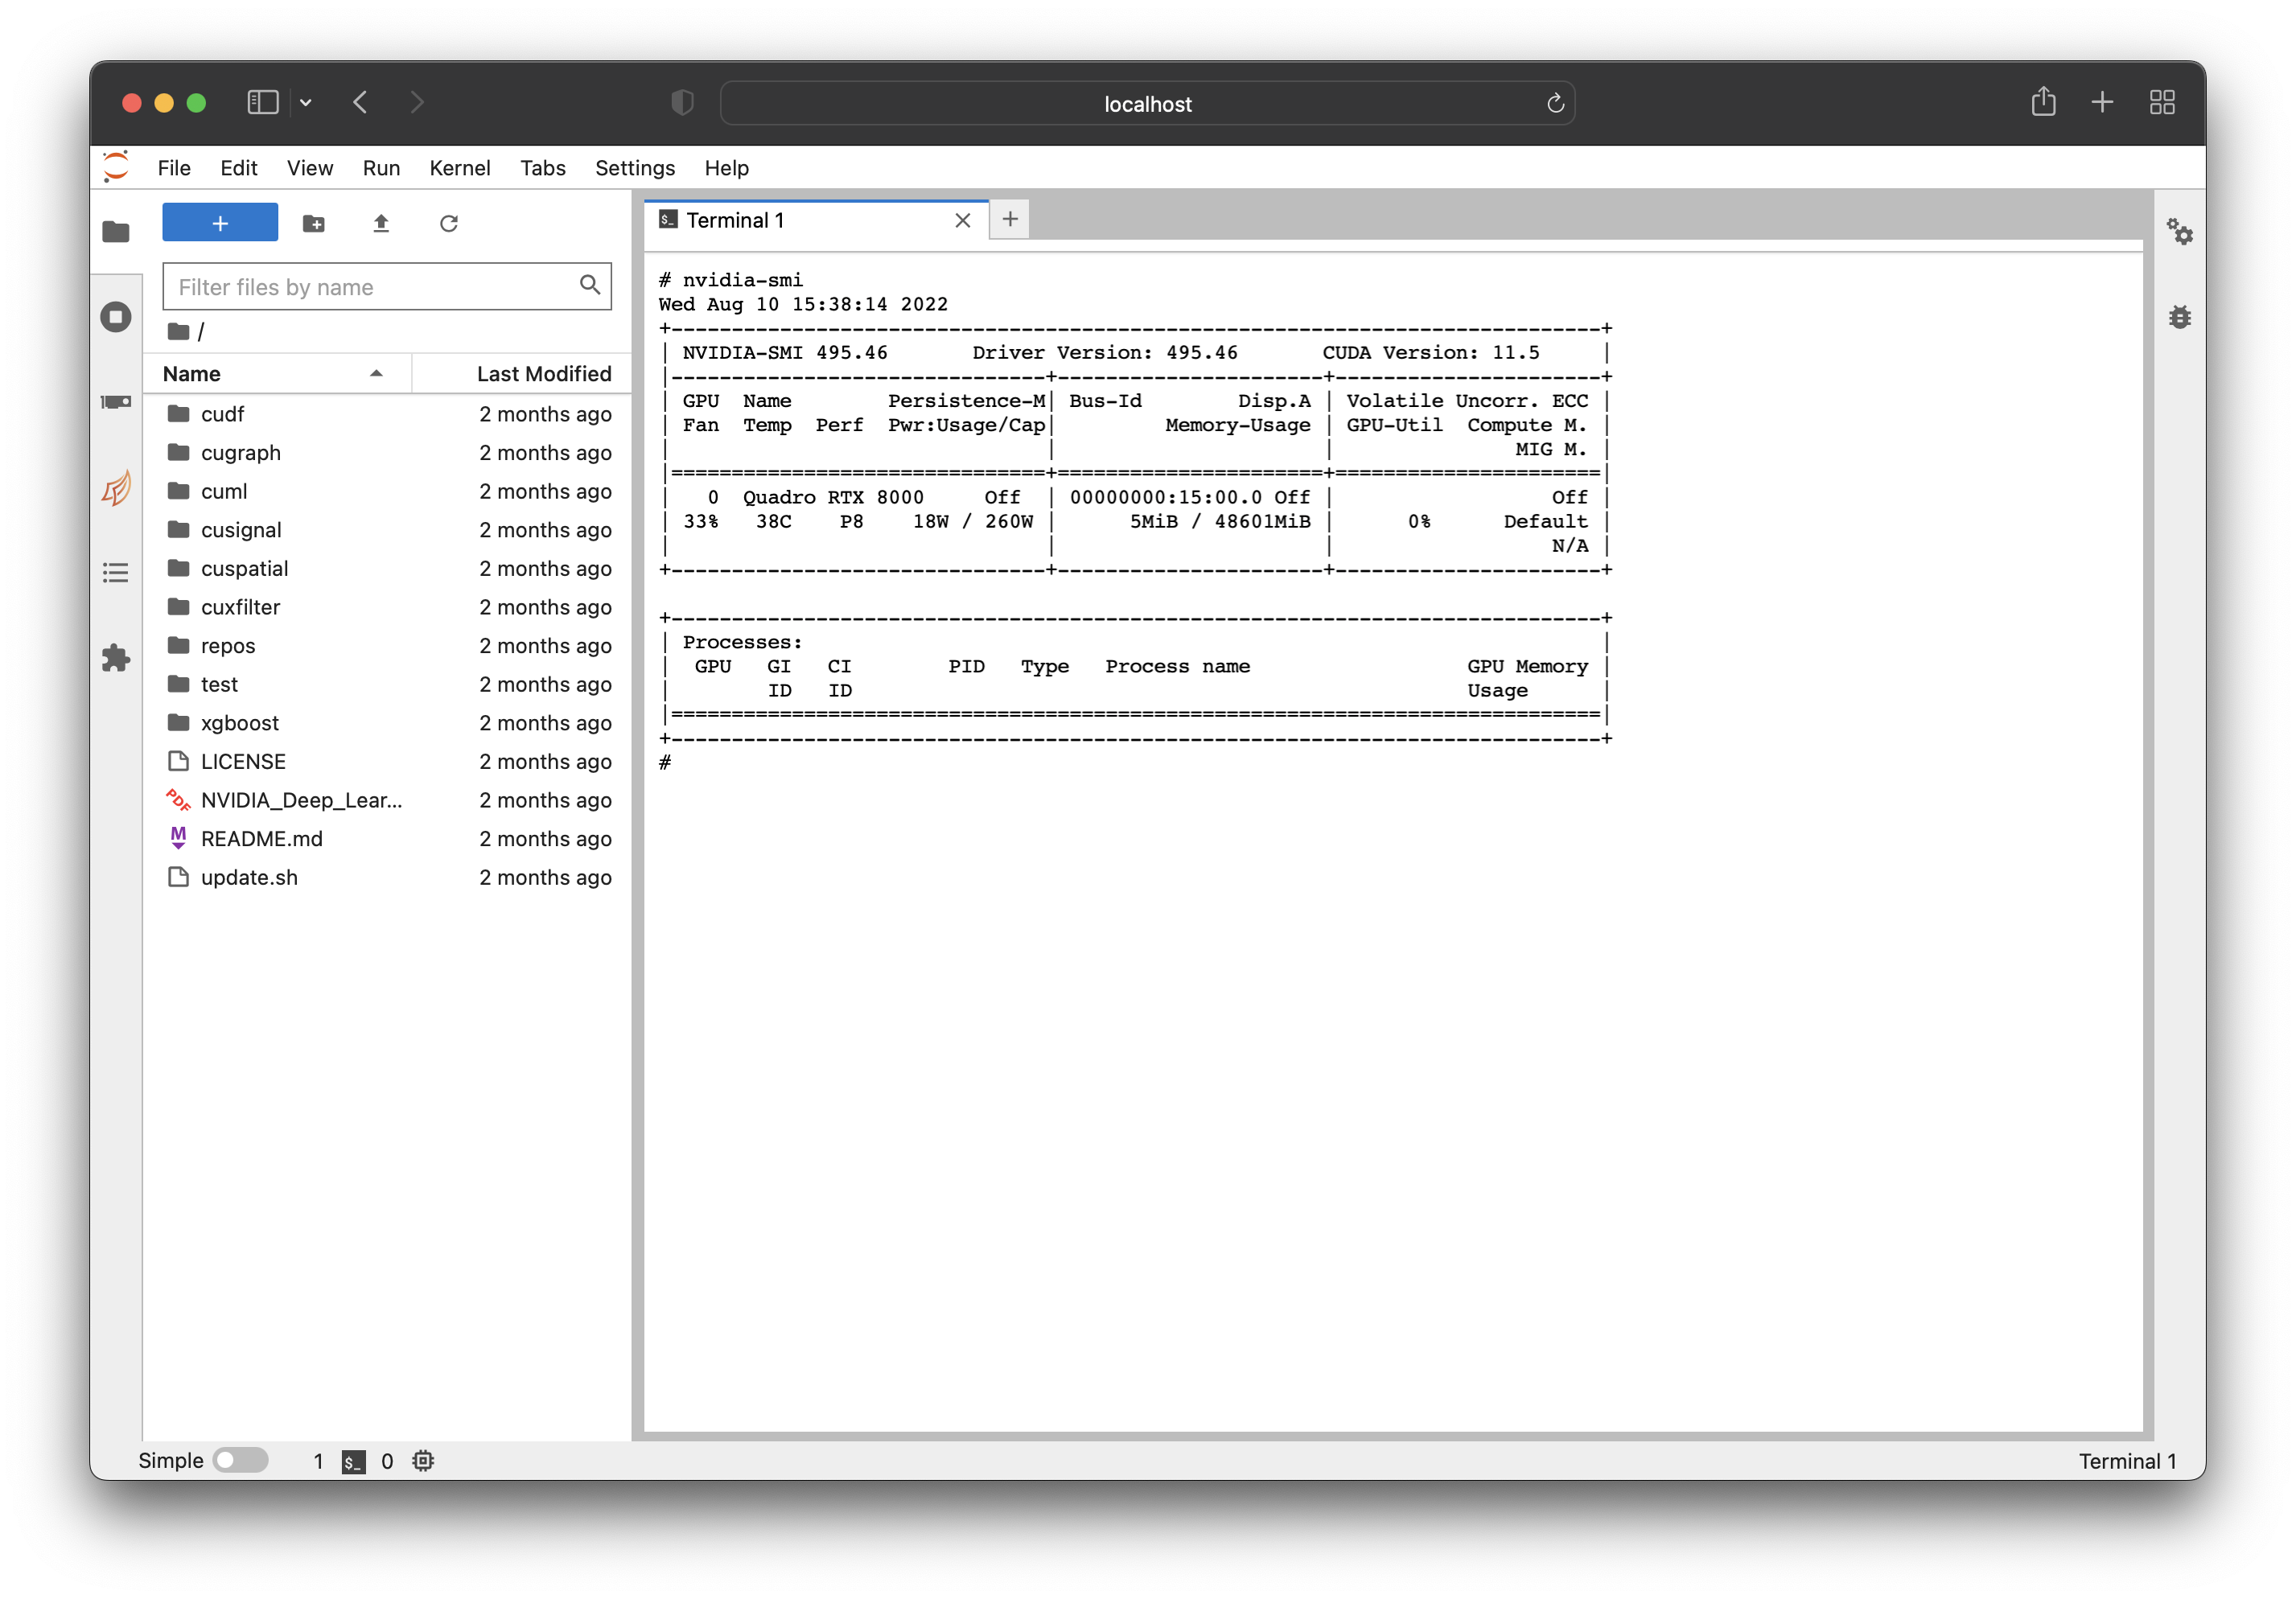Image resolution: width=2296 pixels, height=1599 pixels.
Task: Select the Git extension icon in sidebar
Action: (117, 488)
